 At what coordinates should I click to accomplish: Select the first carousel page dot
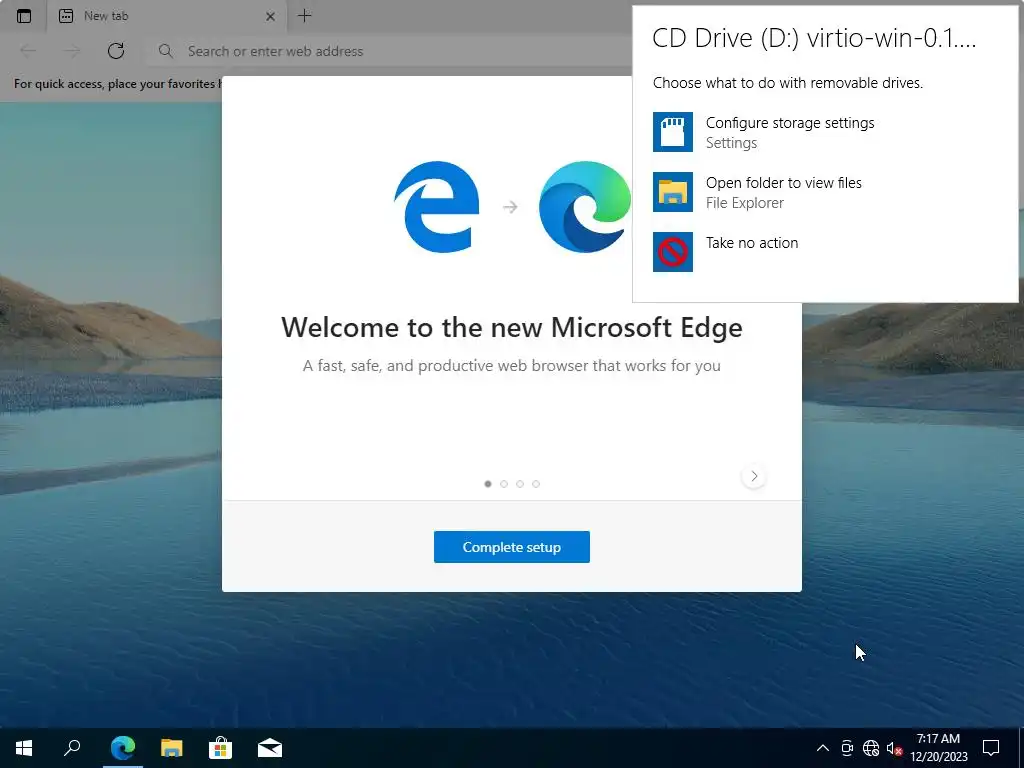pos(488,484)
